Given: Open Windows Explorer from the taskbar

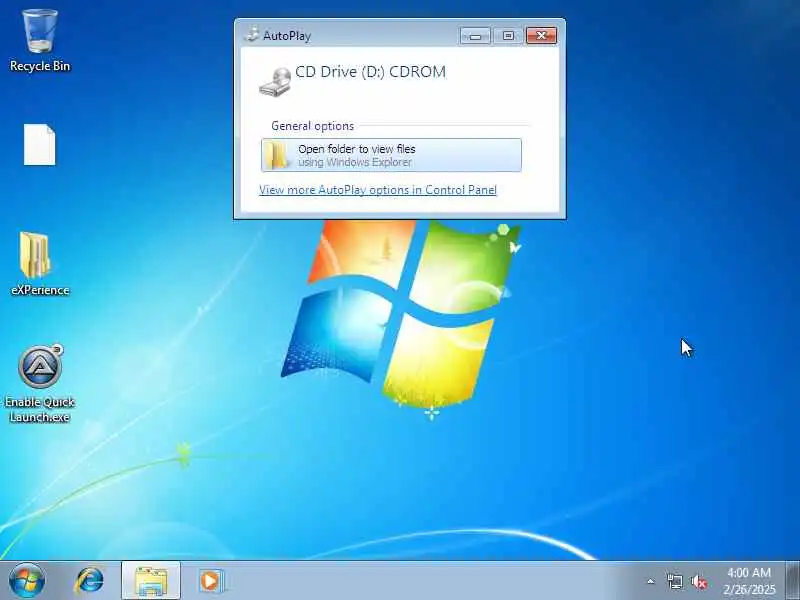Looking at the screenshot, I should tap(151, 581).
